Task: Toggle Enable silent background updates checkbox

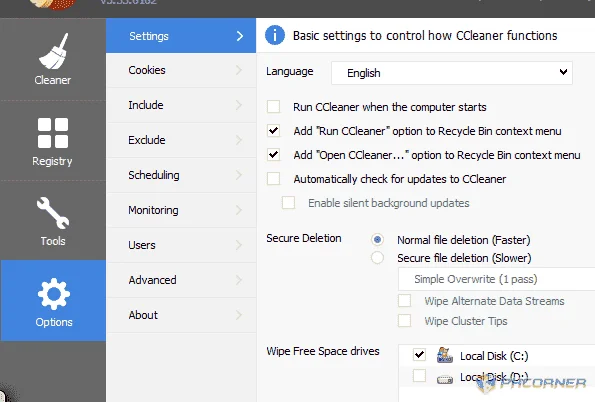Action: tap(288, 203)
